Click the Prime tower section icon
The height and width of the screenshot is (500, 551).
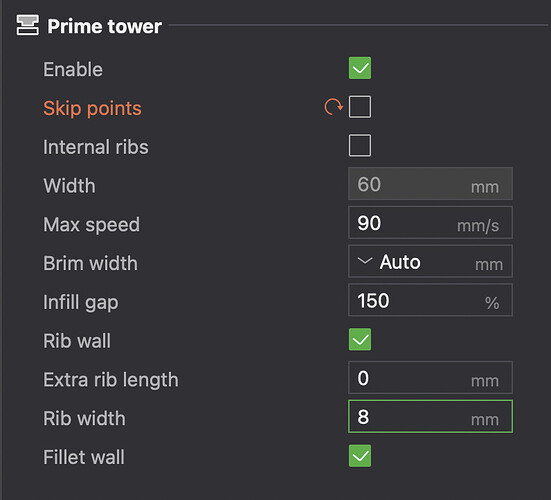tap(27, 25)
